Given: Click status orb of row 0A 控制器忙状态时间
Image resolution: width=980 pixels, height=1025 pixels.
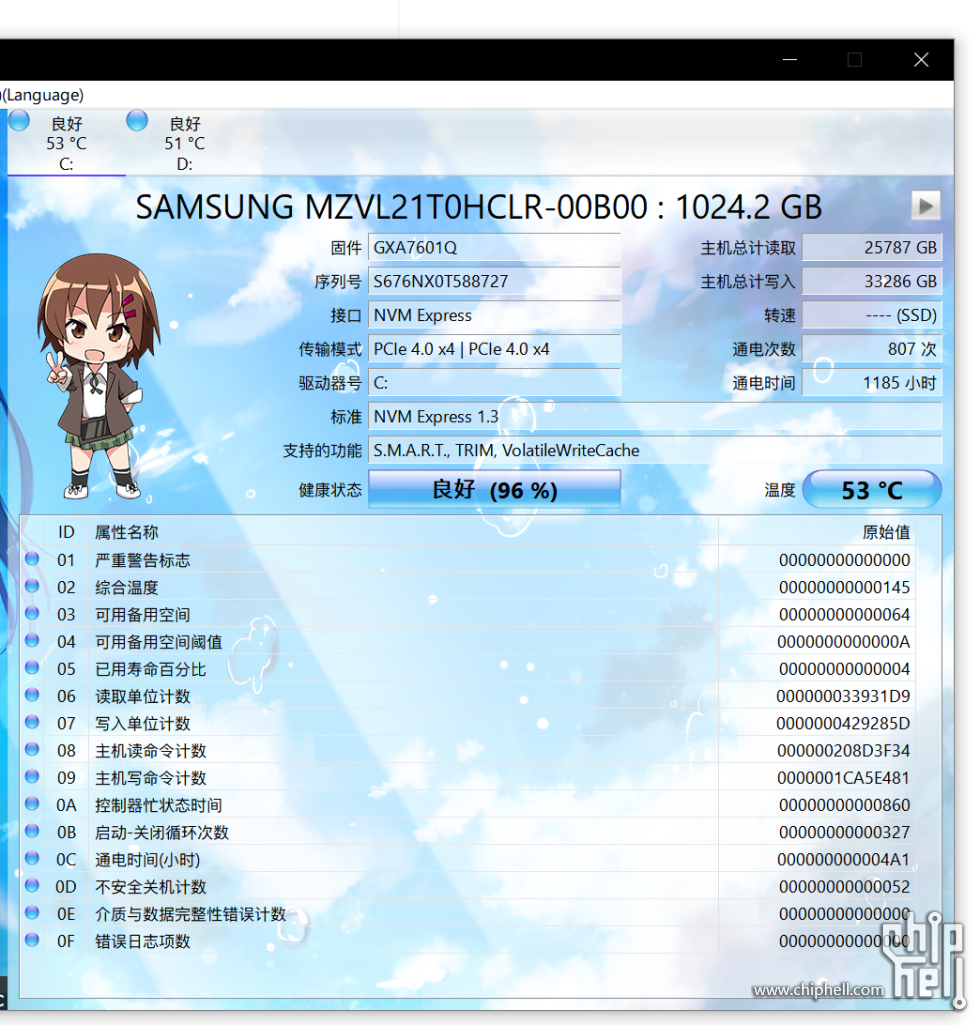Looking at the screenshot, I should tap(32, 804).
